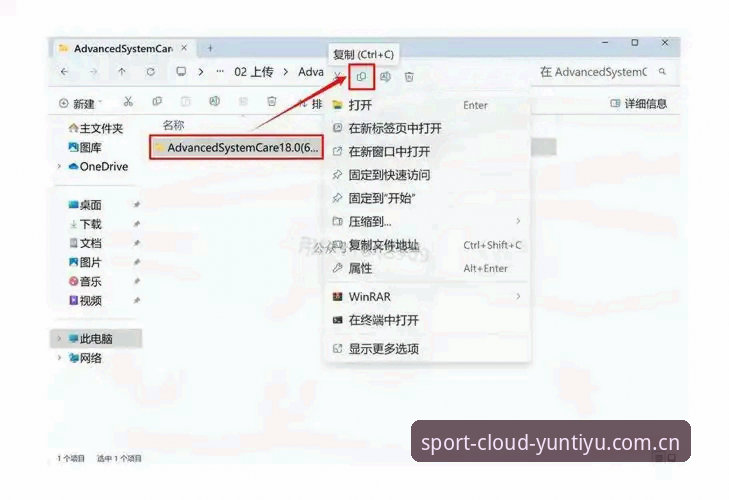Choose 打开 from context menu

(x=427, y=105)
